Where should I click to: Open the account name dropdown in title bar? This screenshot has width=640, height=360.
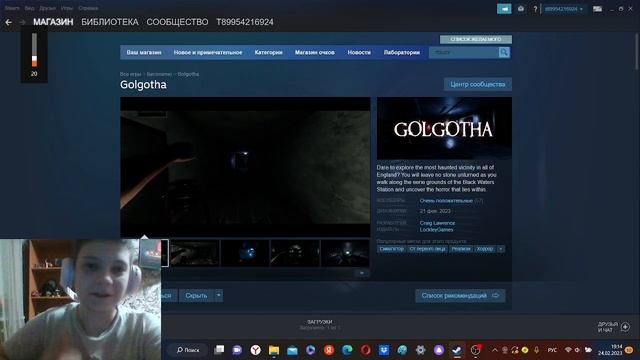tap(564, 9)
